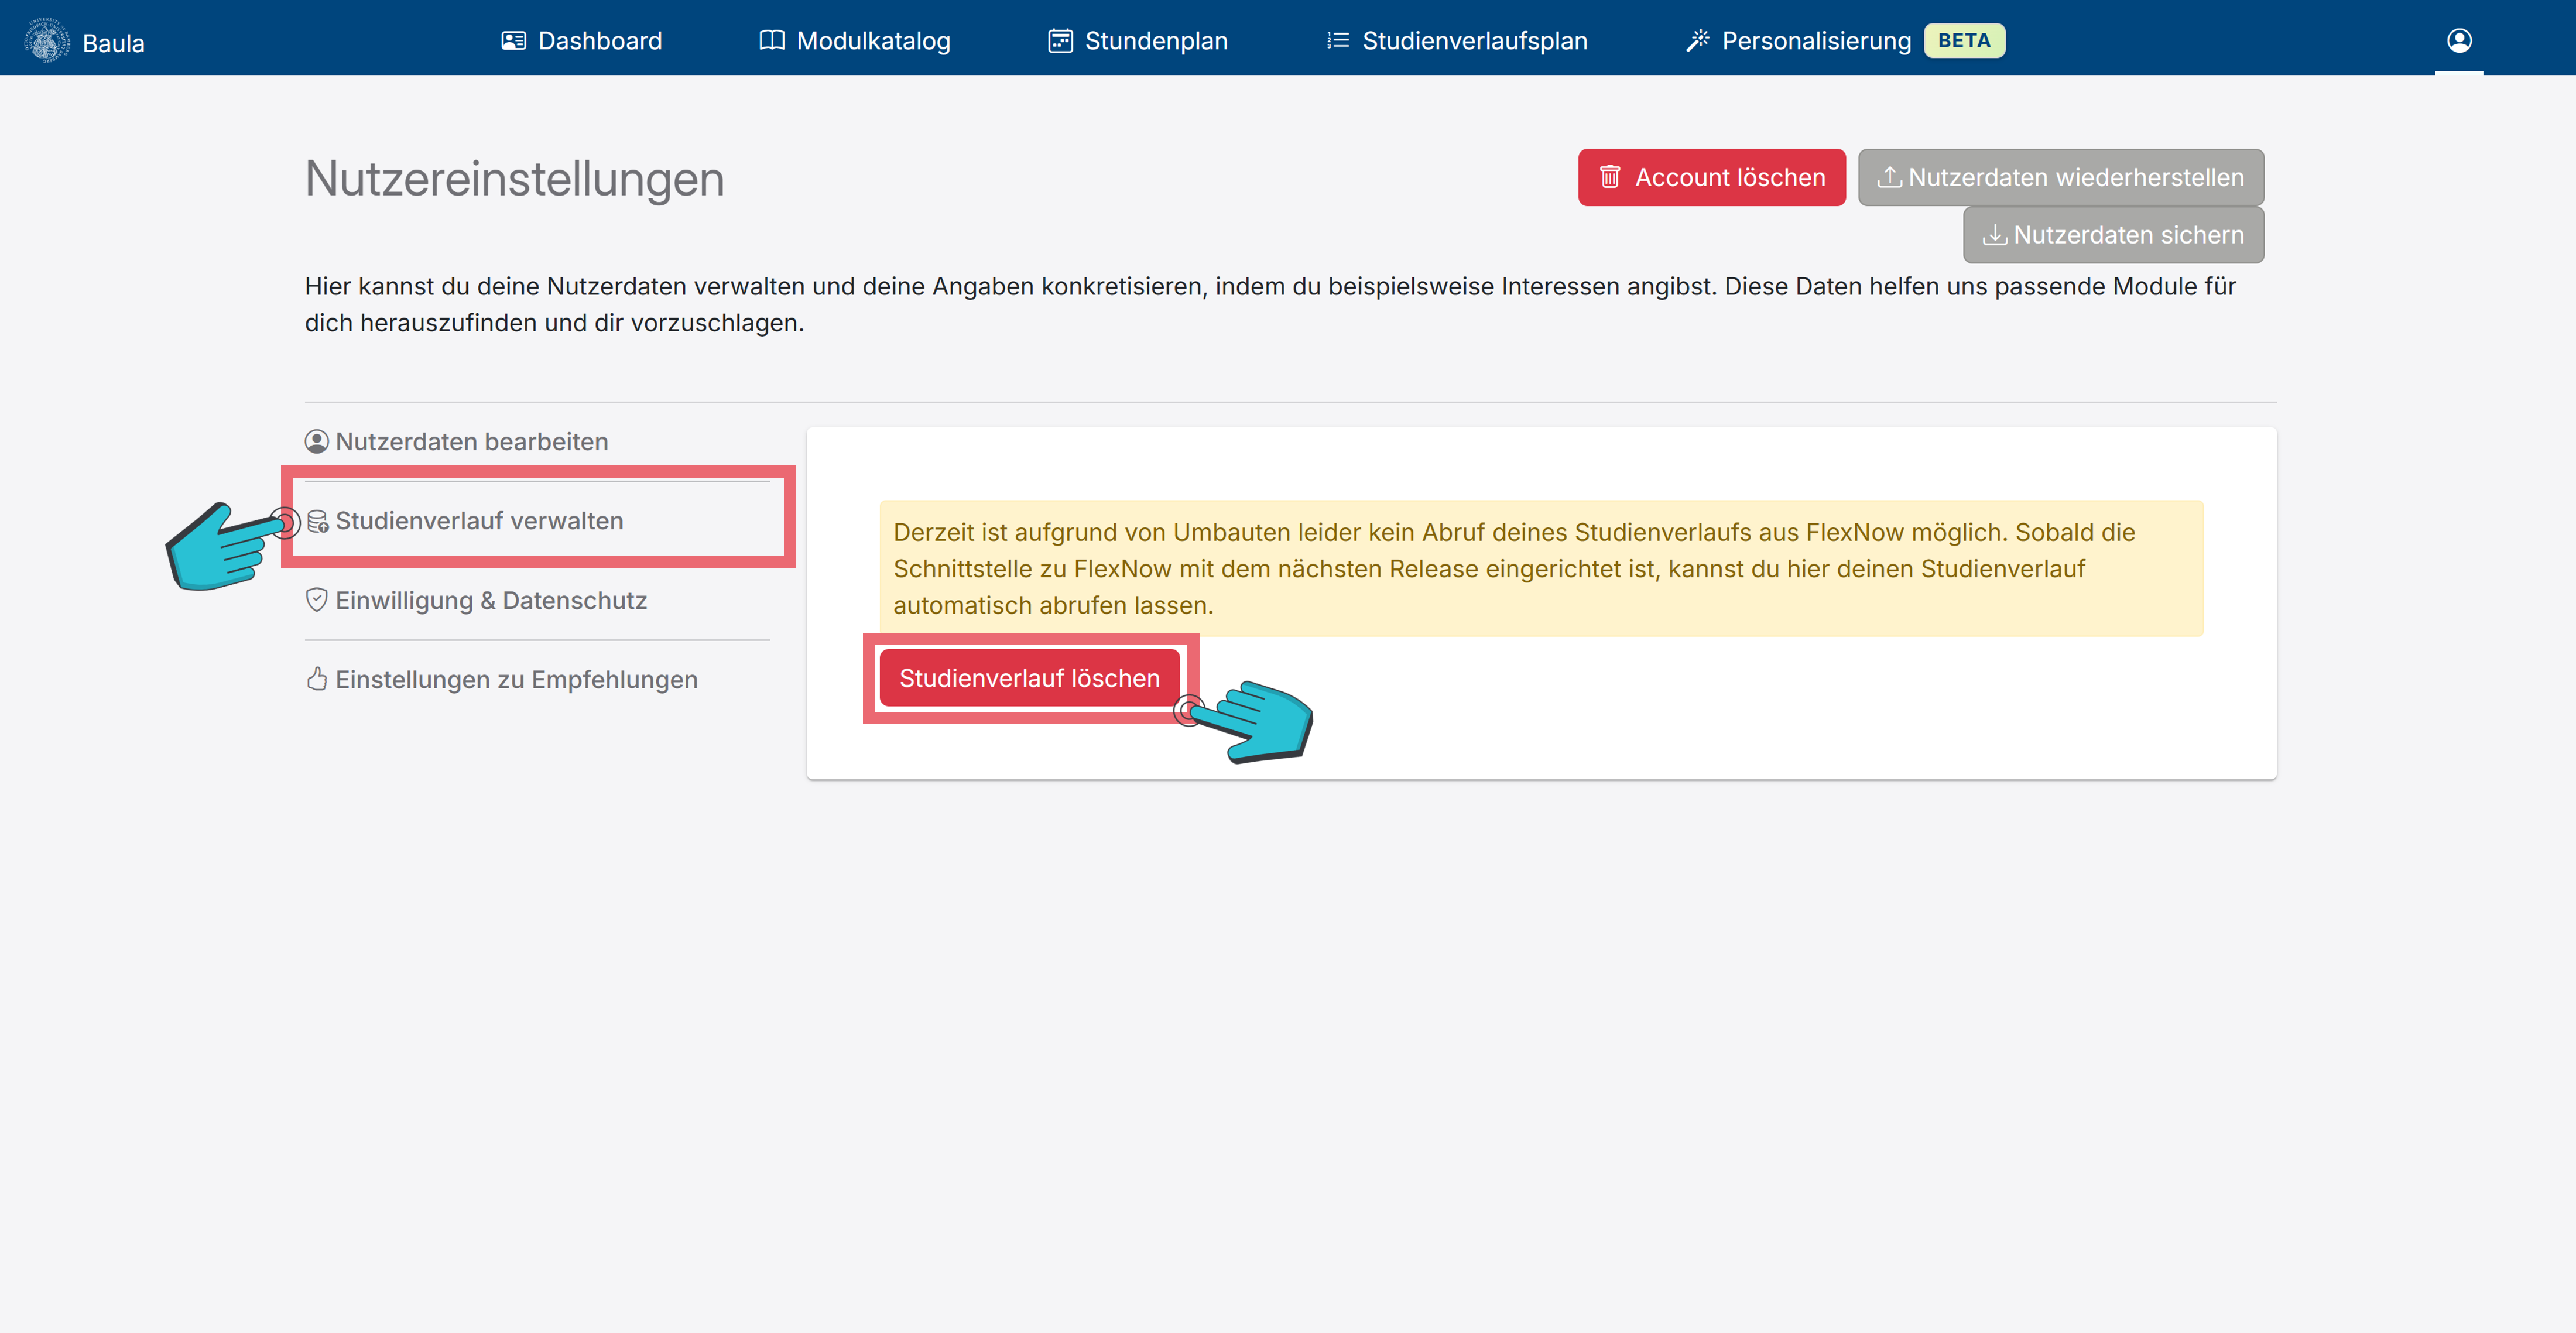Click the download icon in Nutzerdaten sichern

1995,234
